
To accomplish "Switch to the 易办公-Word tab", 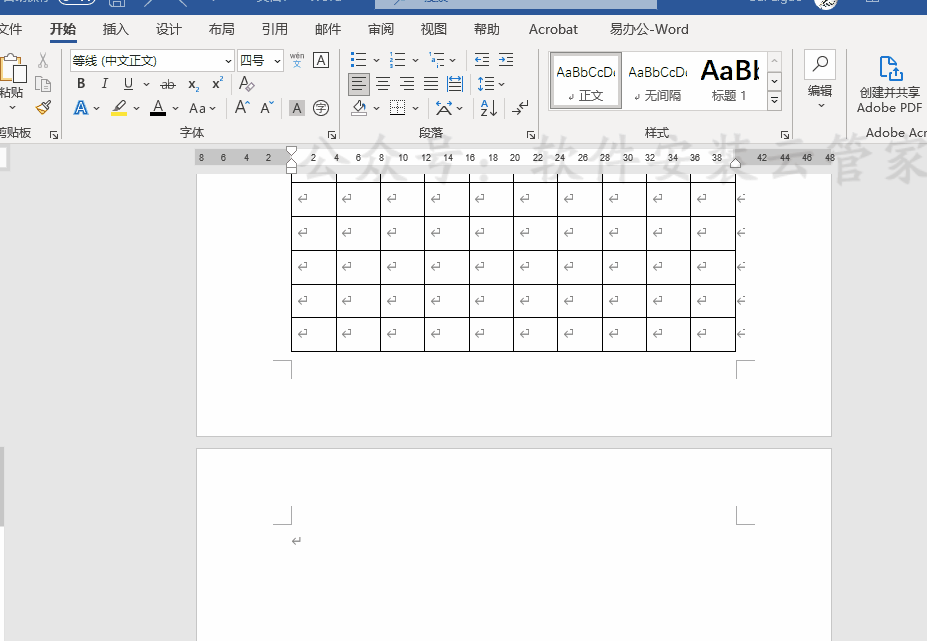I will [649, 29].
